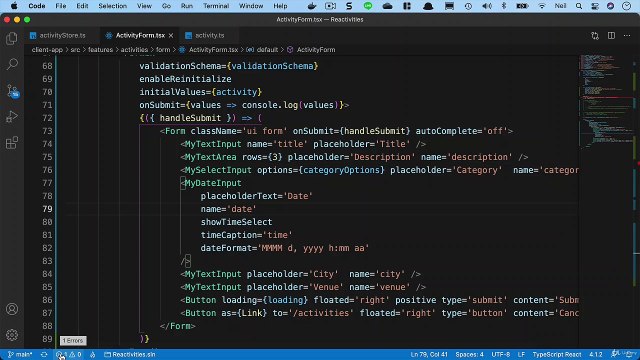Open the Go menu

coord(166,6)
